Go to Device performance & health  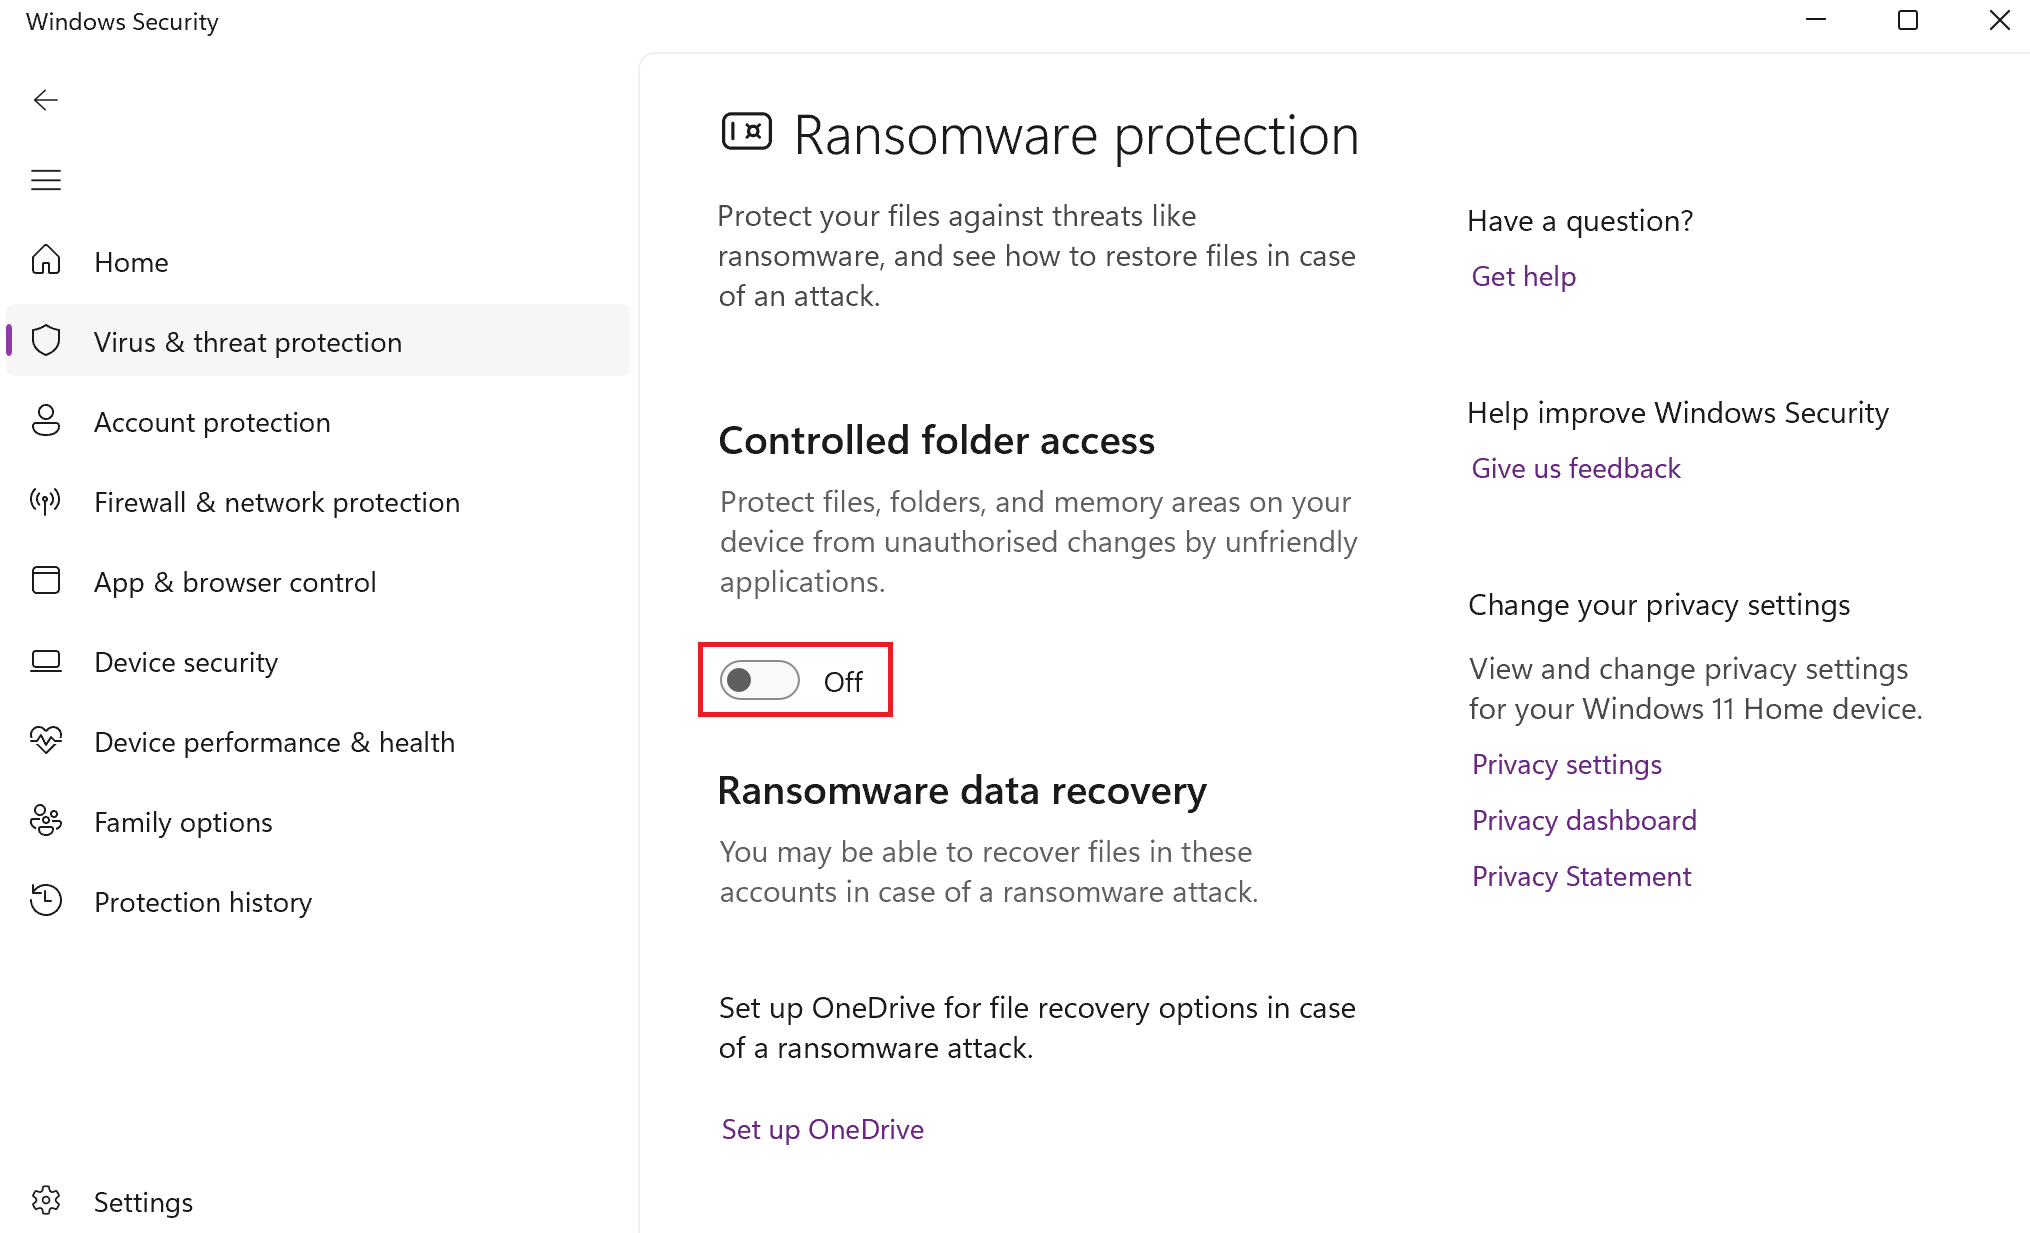(x=274, y=742)
